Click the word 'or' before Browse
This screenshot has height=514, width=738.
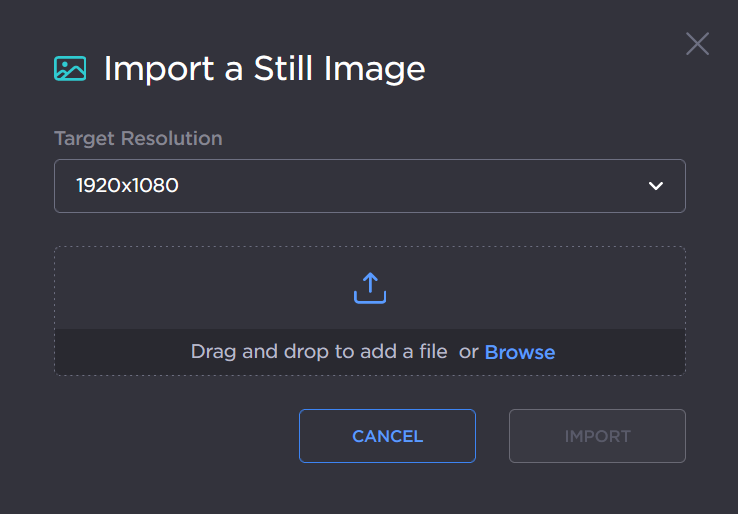468,352
